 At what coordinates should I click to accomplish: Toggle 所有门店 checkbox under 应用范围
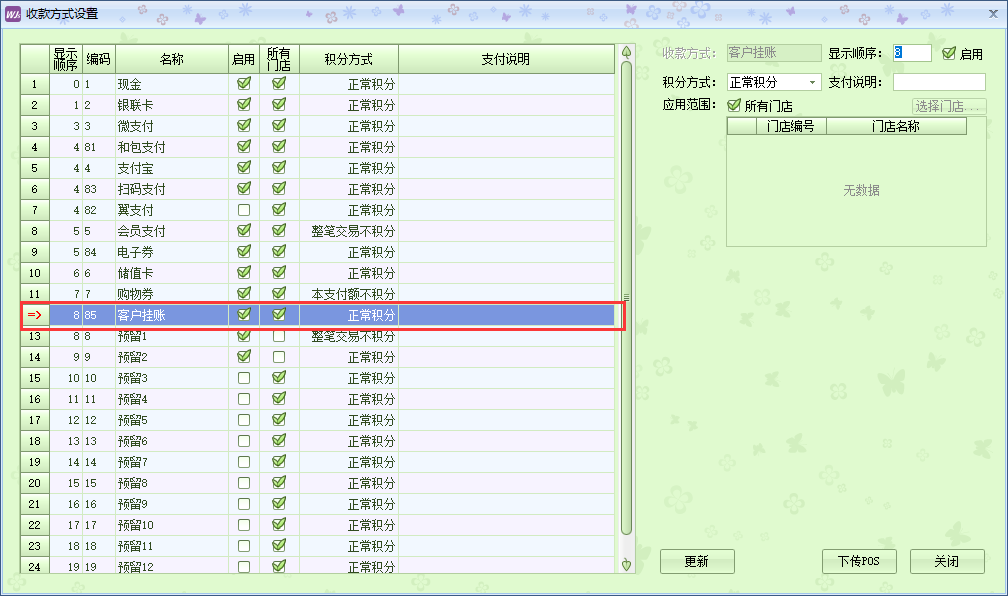734,105
